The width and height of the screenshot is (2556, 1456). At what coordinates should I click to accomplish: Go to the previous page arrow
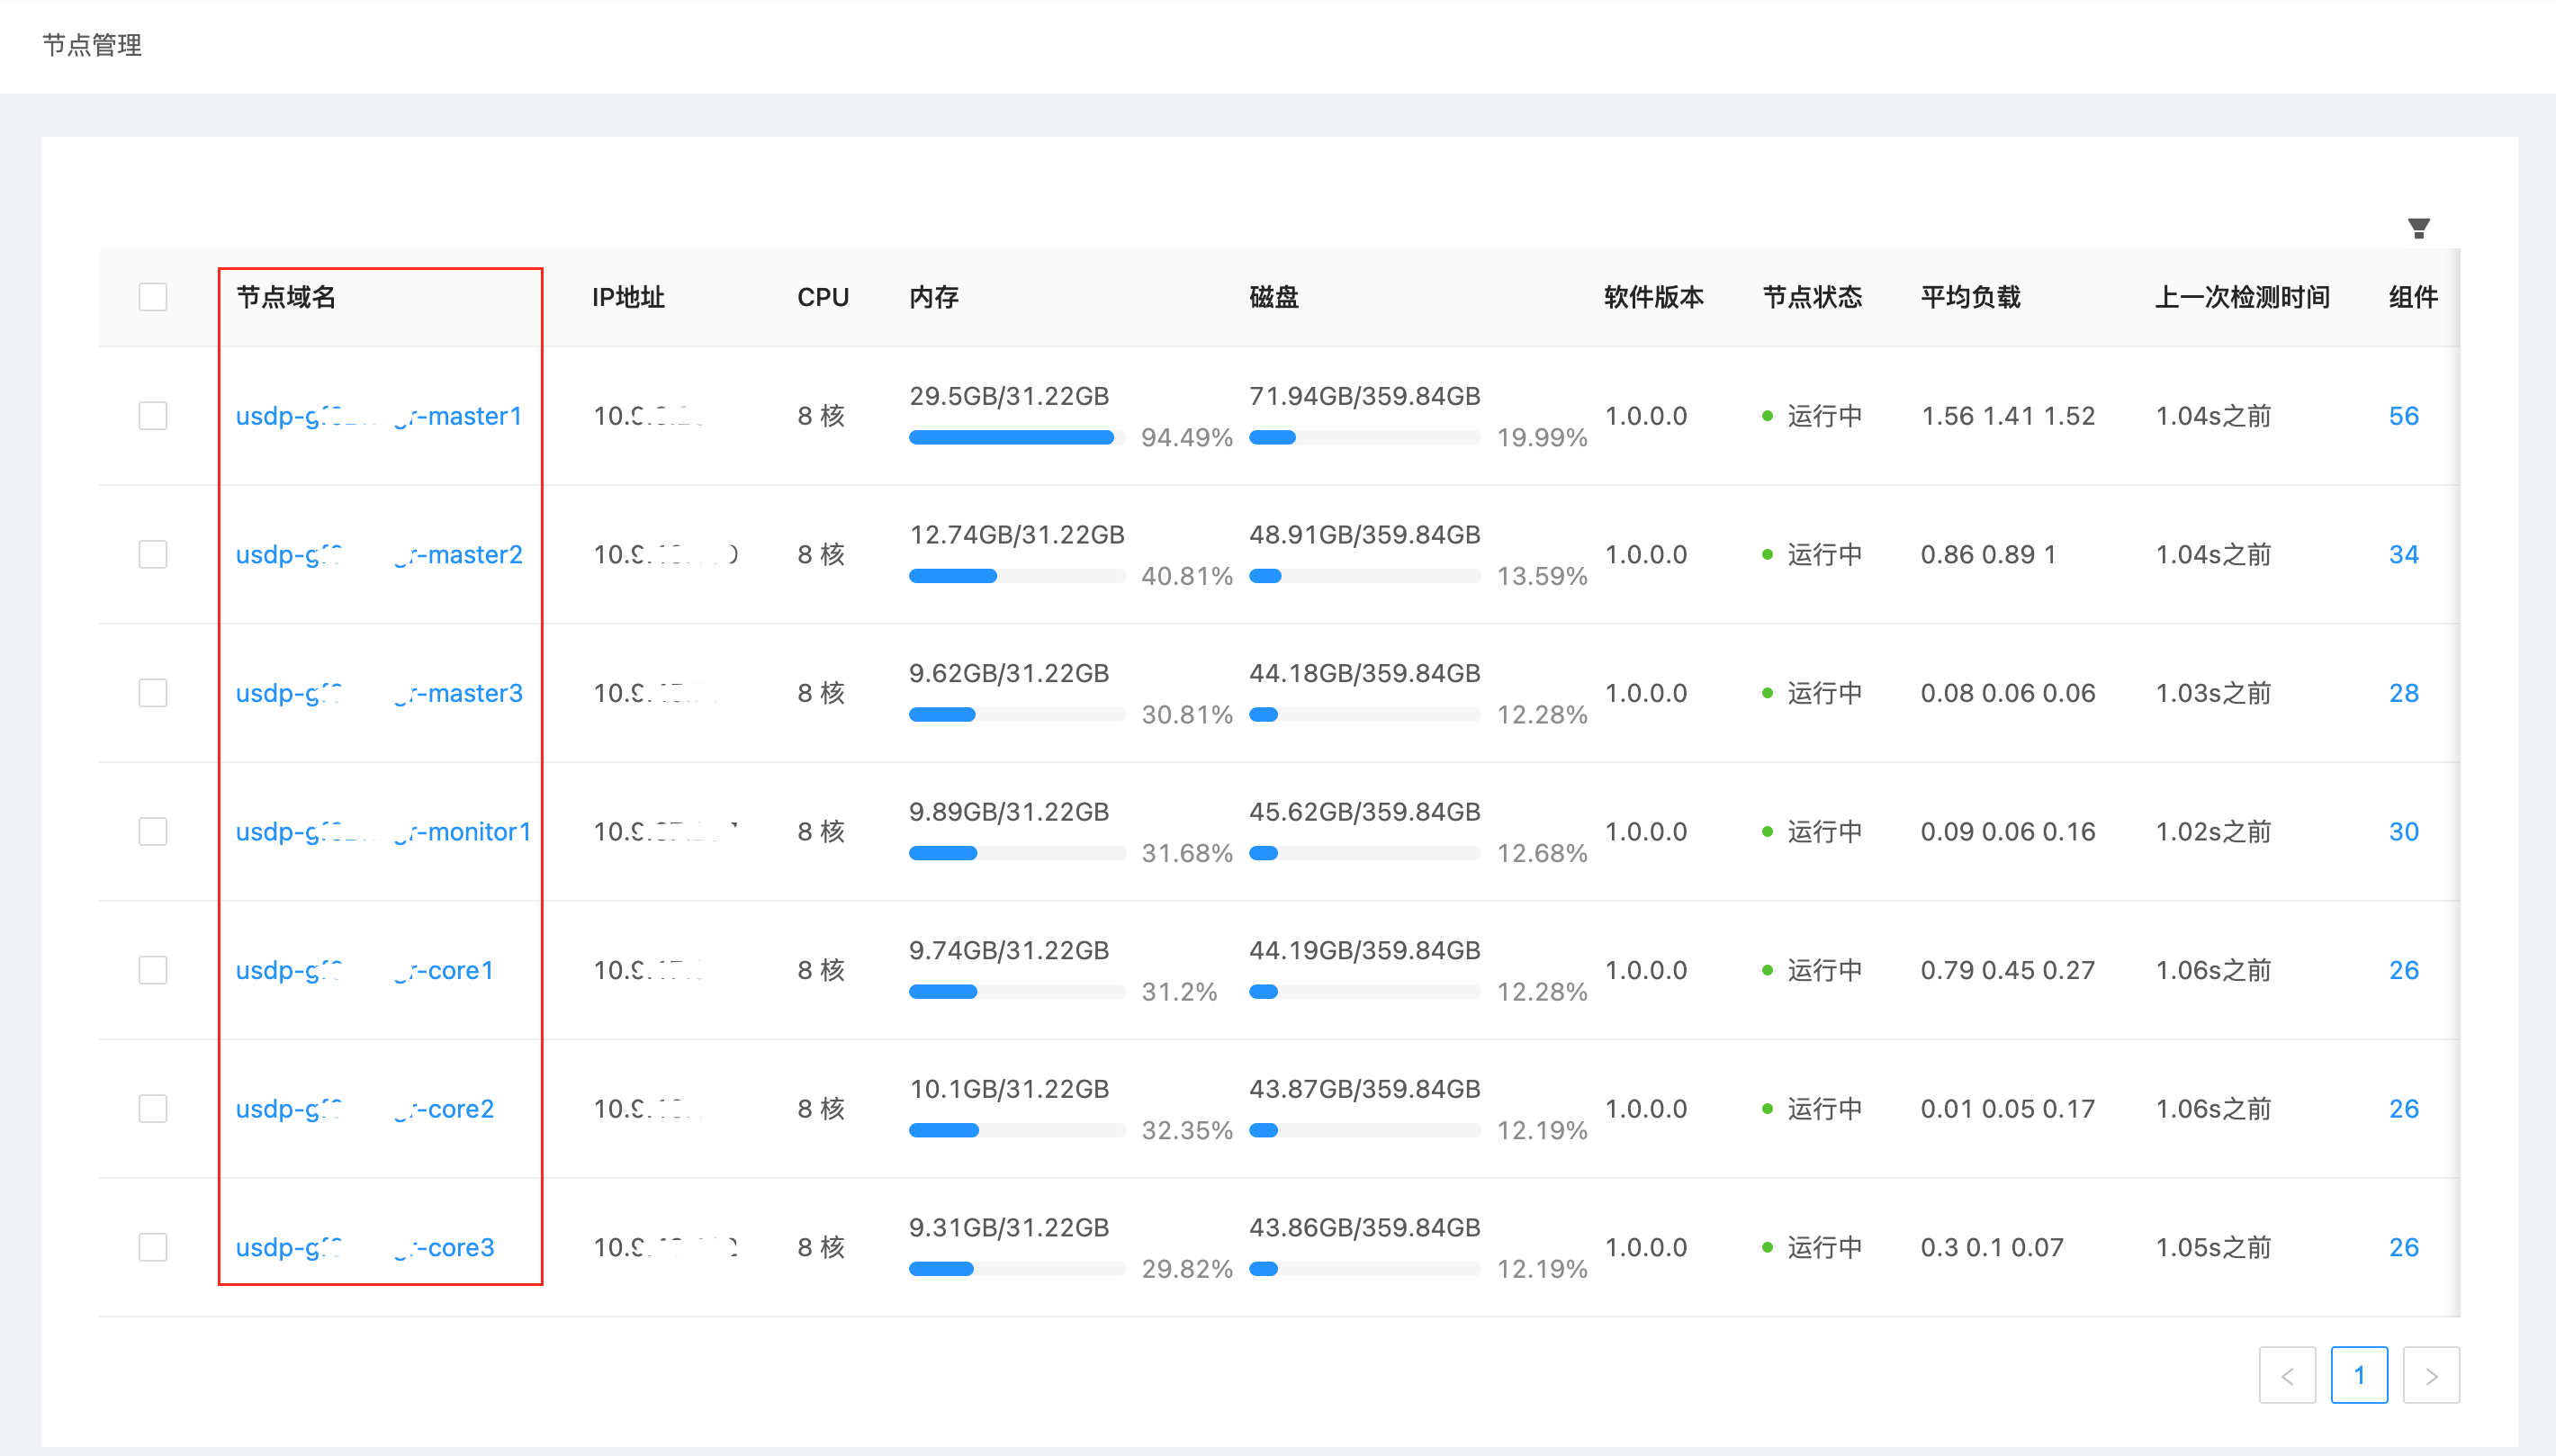(x=2287, y=1375)
